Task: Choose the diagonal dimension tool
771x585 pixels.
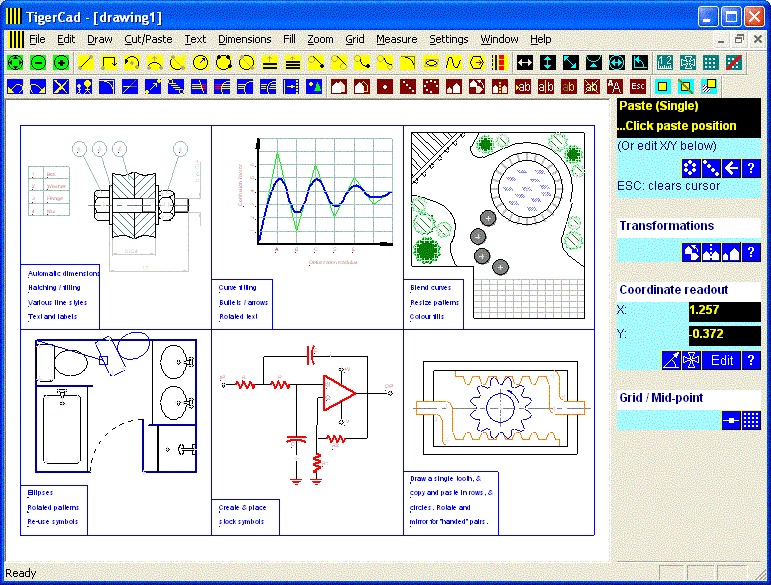Action: 571,63
